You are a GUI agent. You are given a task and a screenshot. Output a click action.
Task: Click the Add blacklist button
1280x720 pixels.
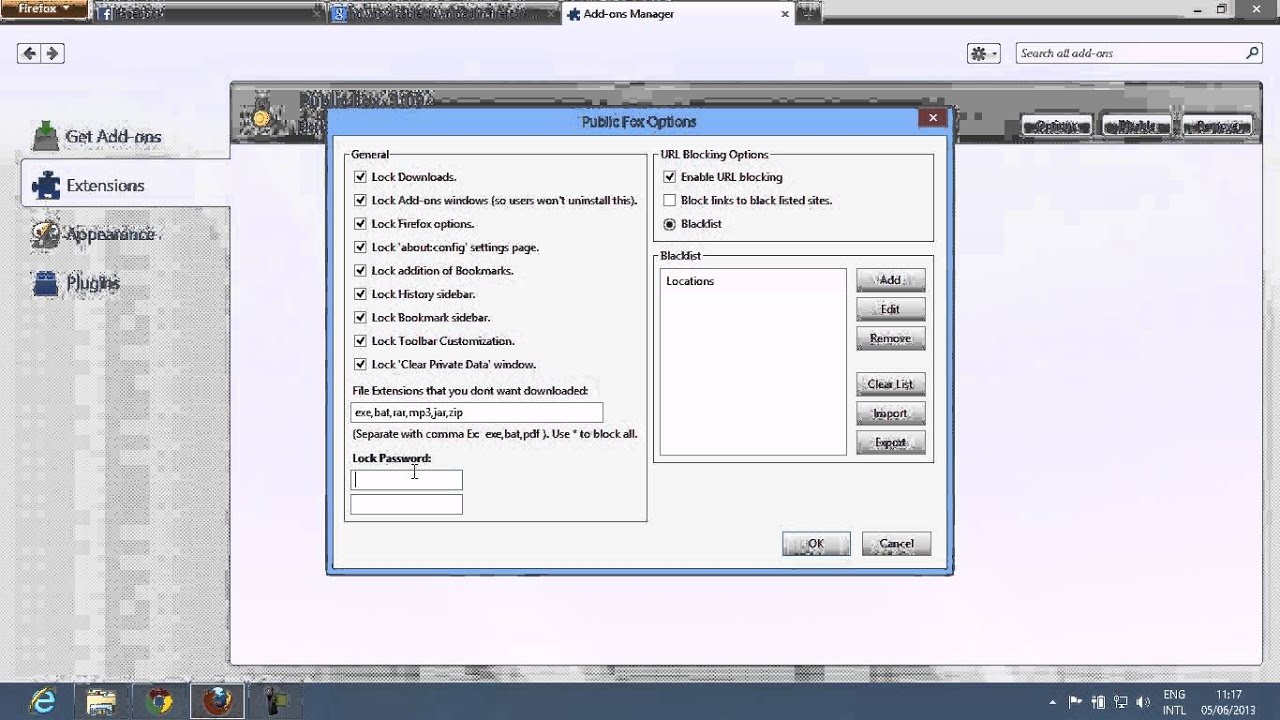[x=890, y=280]
